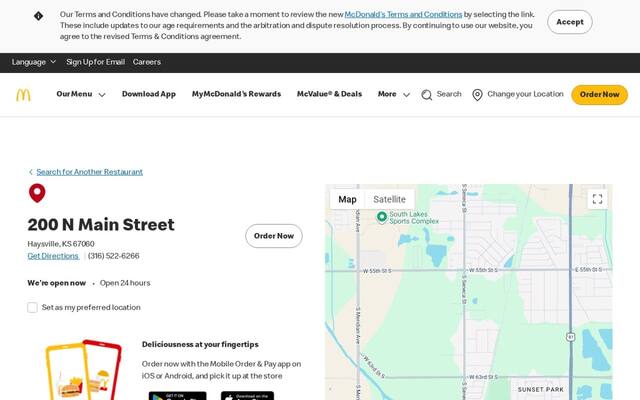Select the Map view tab

coord(347,199)
